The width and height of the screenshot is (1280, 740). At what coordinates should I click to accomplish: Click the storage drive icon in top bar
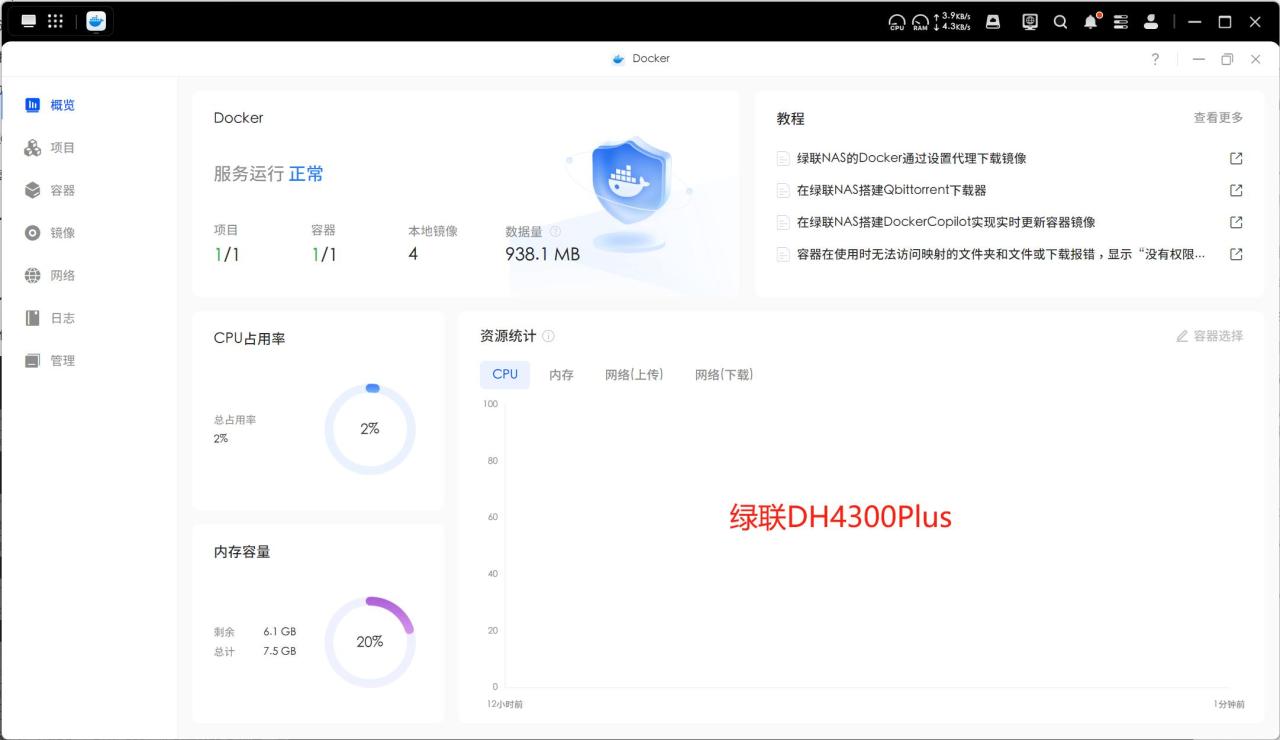993,21
